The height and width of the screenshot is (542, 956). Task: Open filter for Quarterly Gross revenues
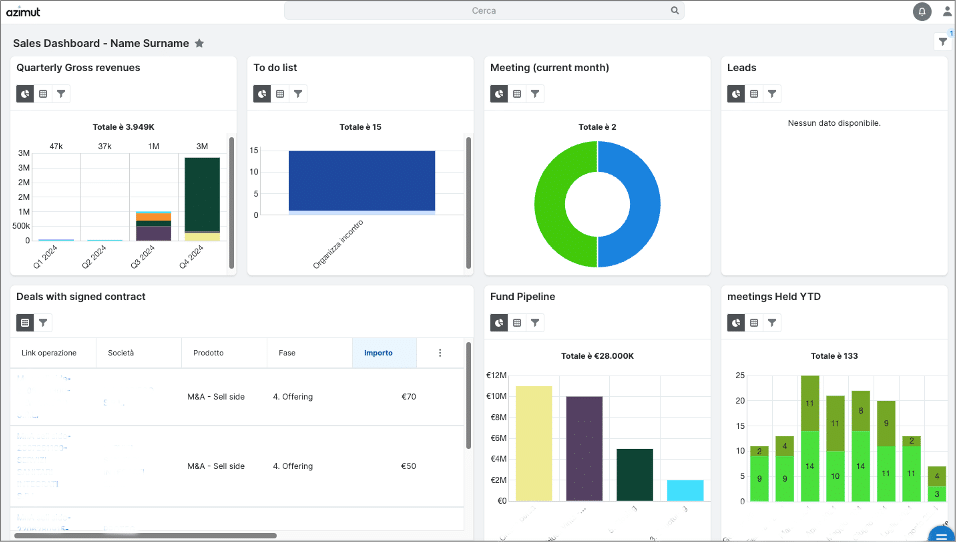[61, 94]
